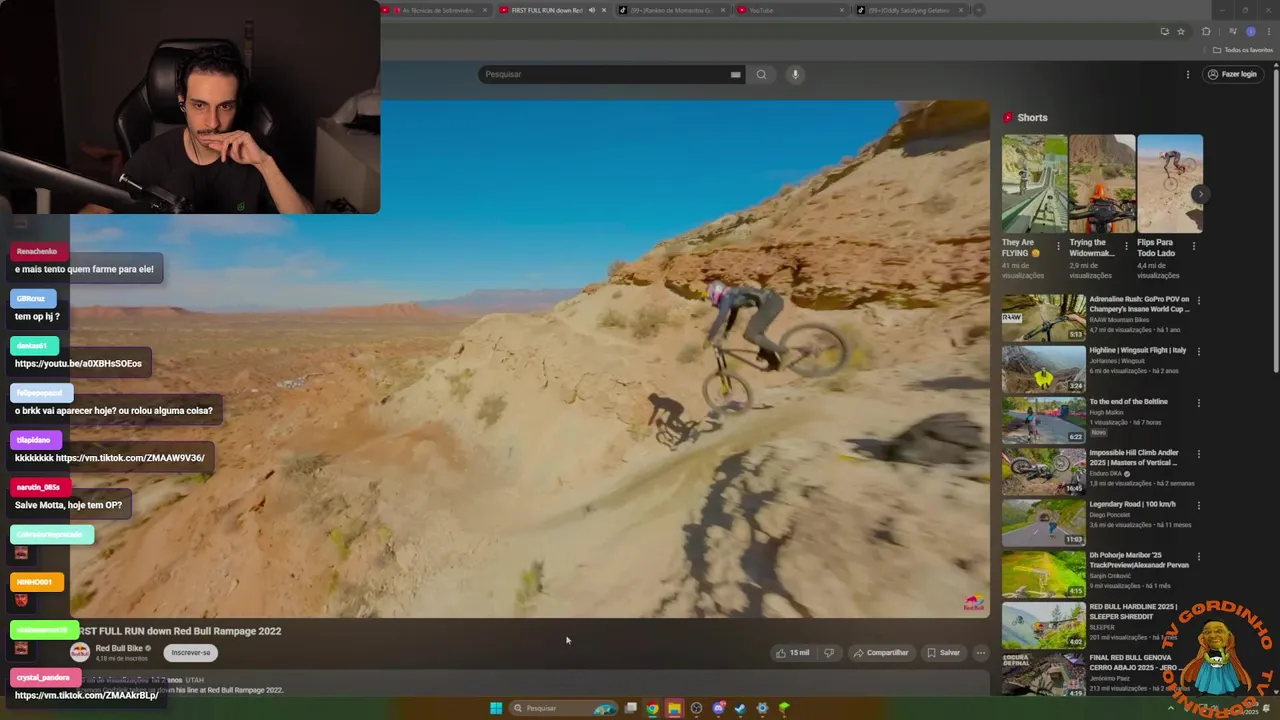
Task: Bookmark page with star icon in address bar
Action: click(x=1181, y=32)
